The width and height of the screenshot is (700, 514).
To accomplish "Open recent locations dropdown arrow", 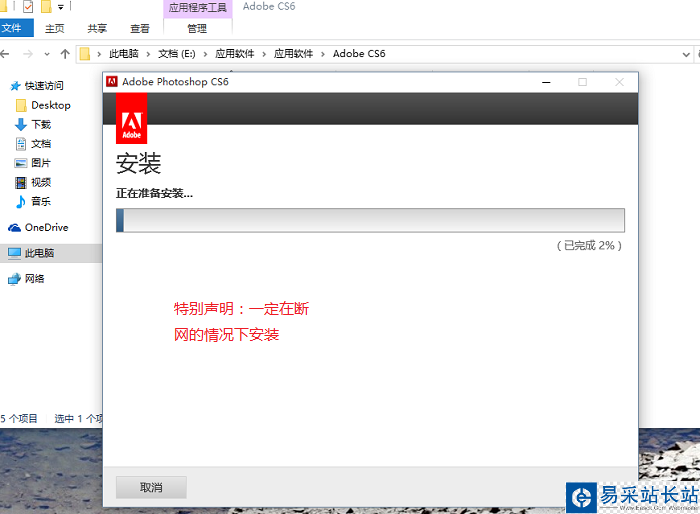I will tap(47, 54).
